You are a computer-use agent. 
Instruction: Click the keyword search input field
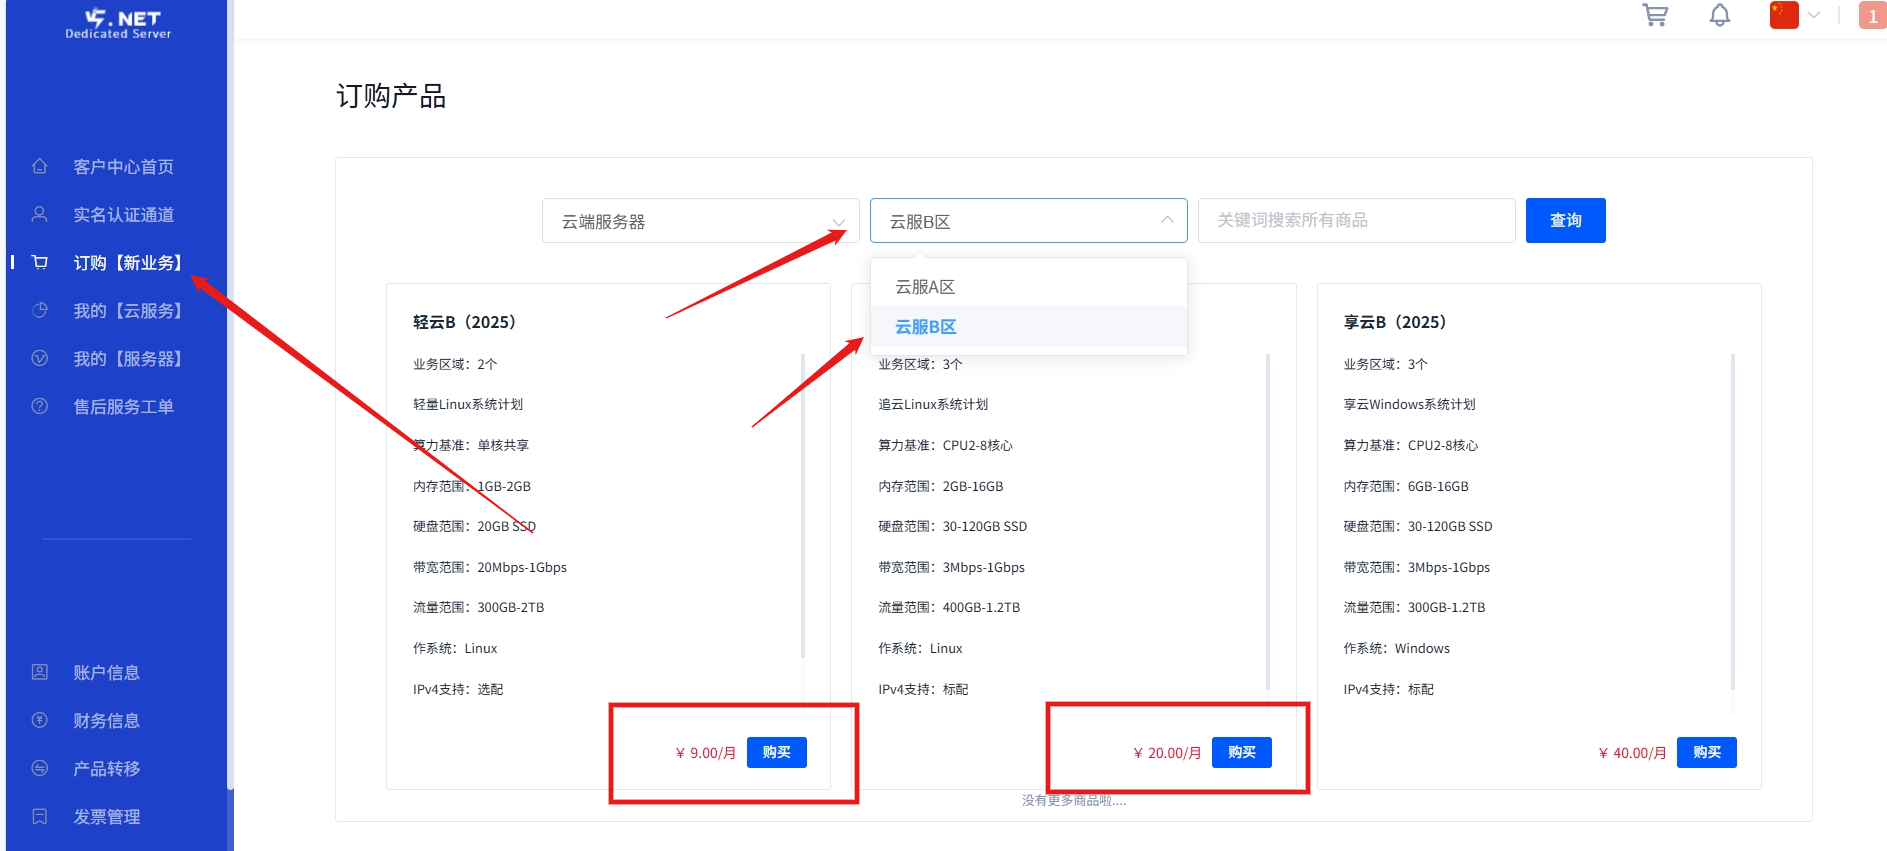click(x=1355, y=221)
